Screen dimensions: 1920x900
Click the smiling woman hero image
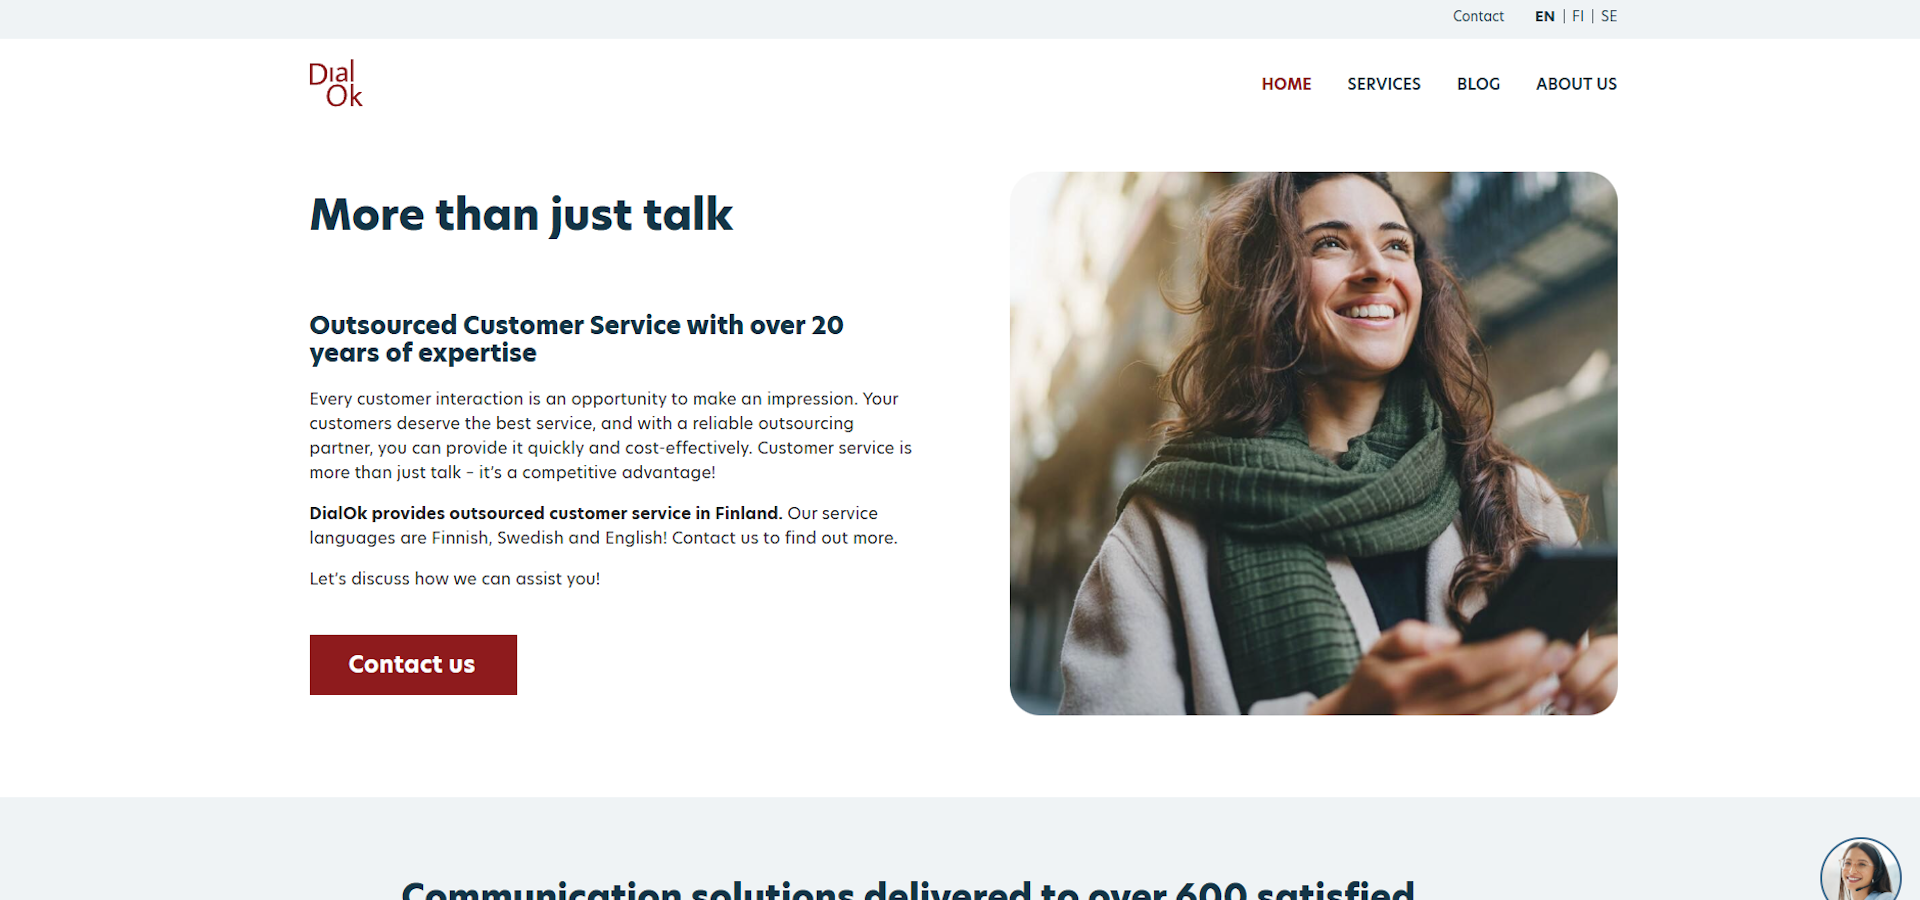(1313, 443)
